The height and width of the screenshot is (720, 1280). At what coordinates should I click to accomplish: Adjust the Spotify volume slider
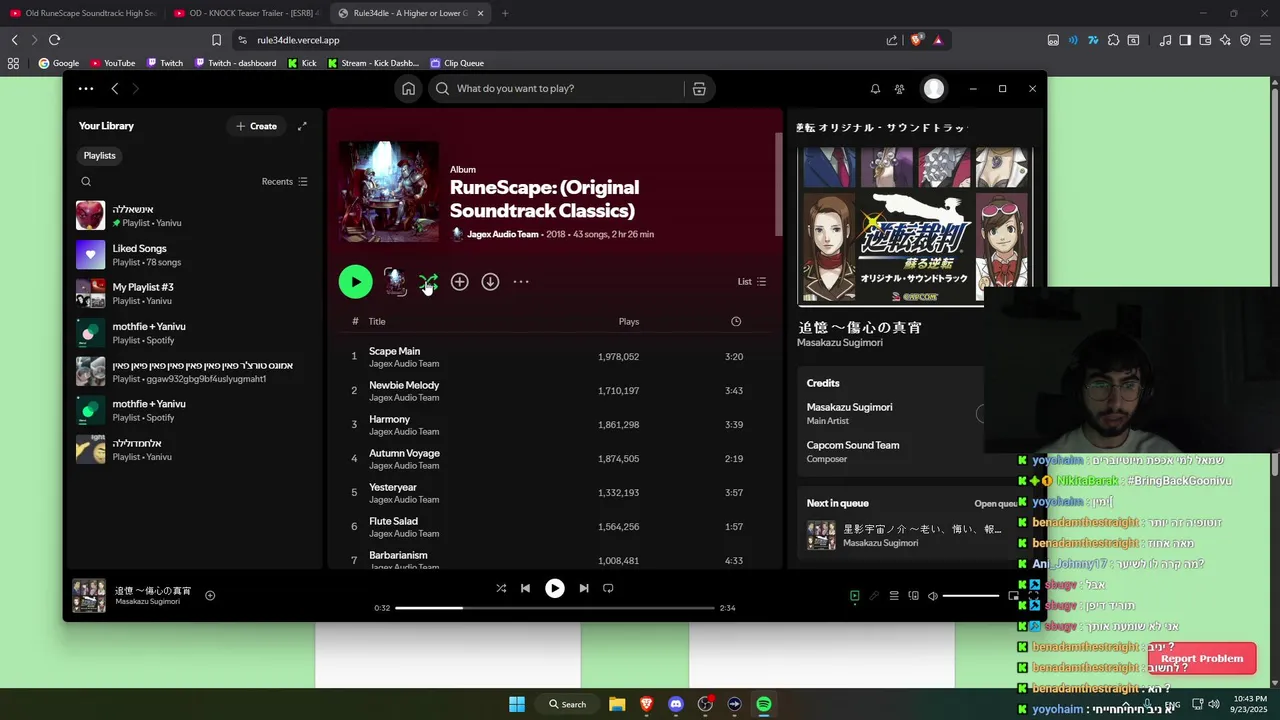(x=970, y=596)
